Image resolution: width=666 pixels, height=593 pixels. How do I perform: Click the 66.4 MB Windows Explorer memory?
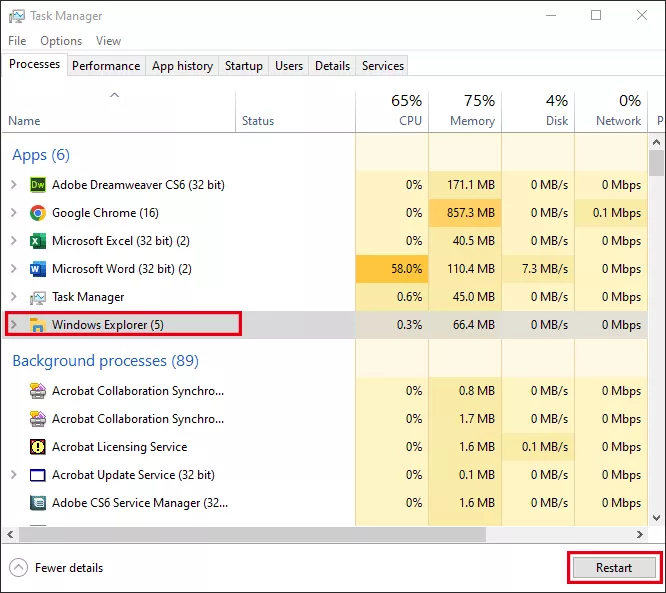(x=474, y=325)
